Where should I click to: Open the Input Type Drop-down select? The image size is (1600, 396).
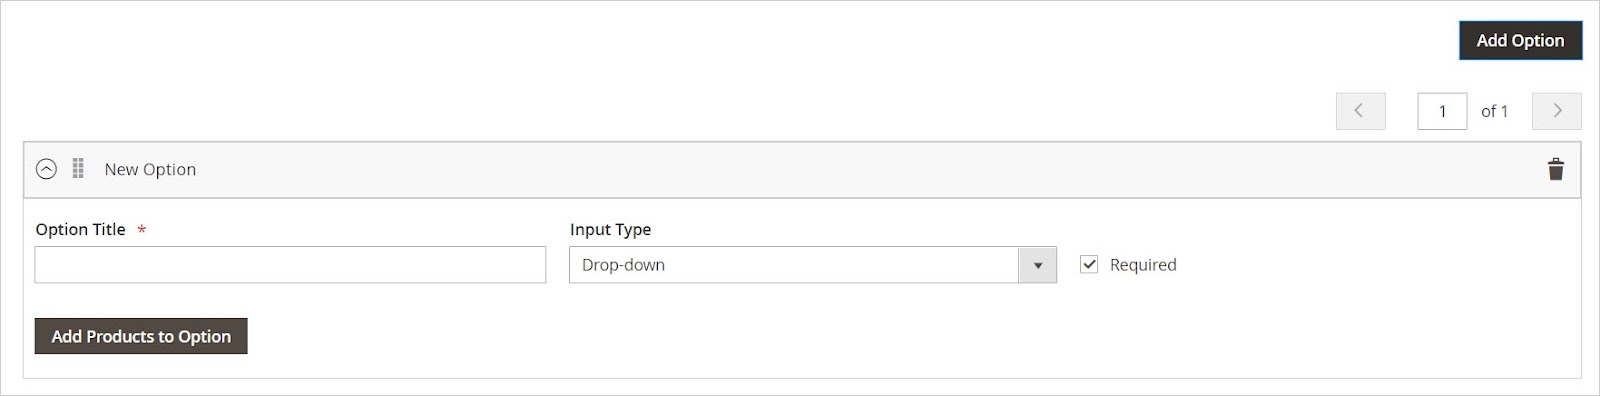pos(813,265)
